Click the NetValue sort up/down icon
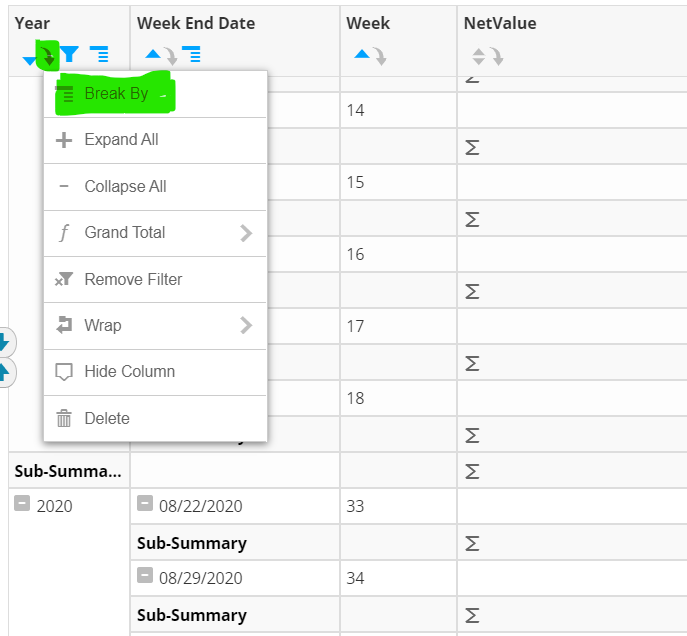 (478, 56)
